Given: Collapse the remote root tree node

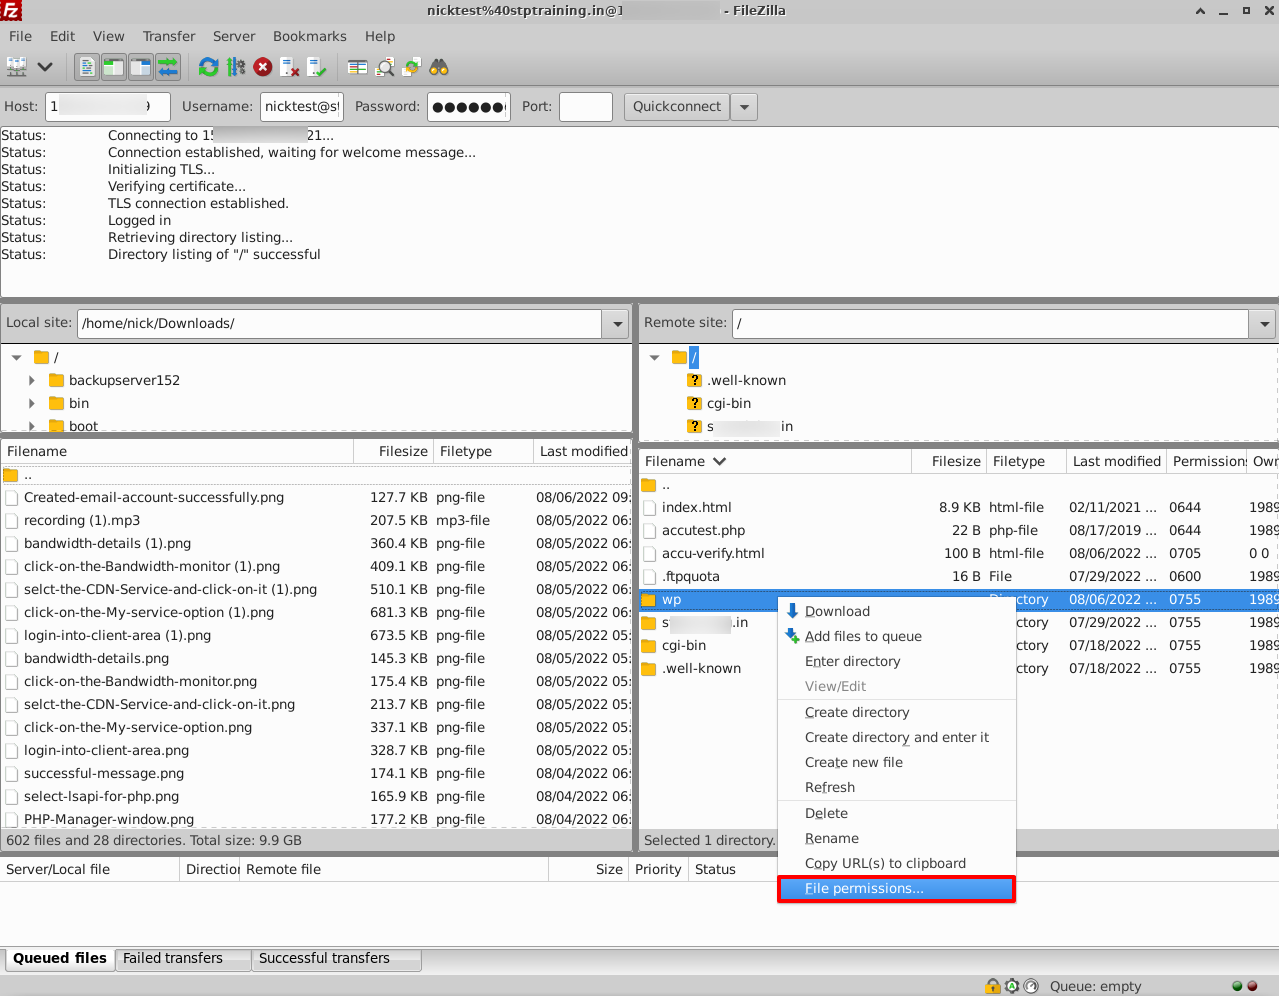Looking at the screenshot, I should coord(654,357).
